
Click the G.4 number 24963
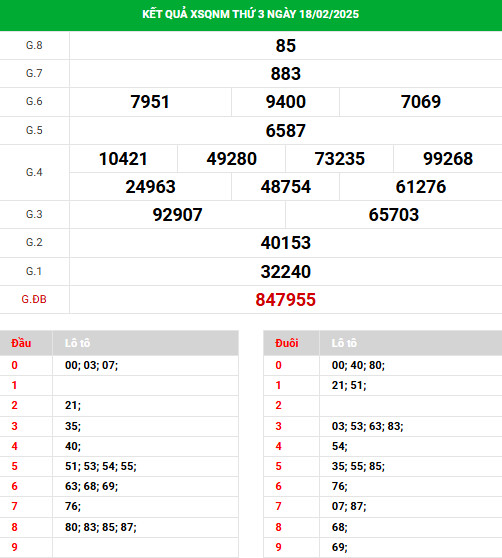(x=150, y=187)
